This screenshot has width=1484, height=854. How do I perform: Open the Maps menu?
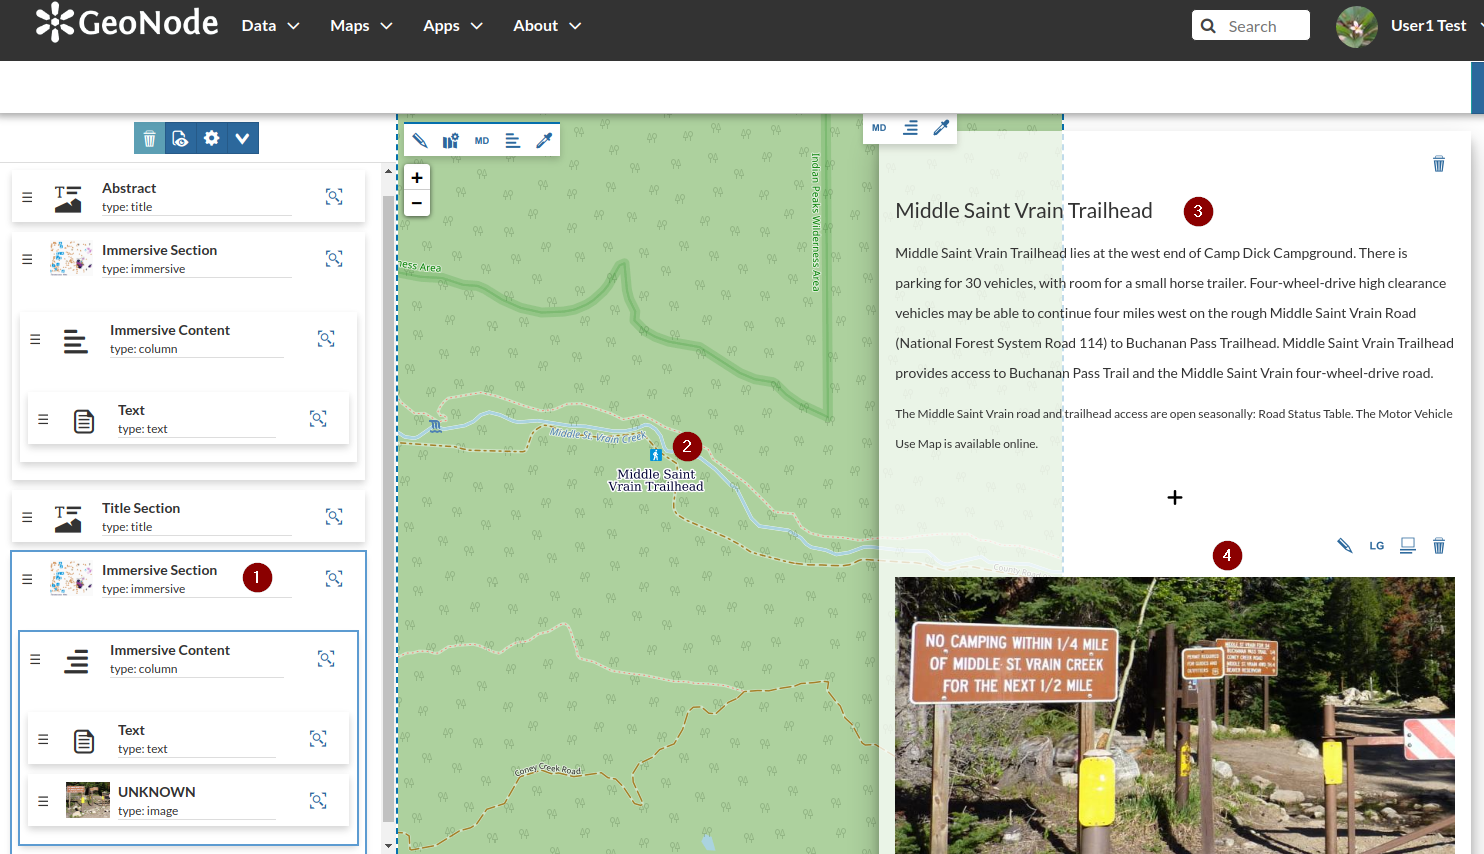click(361, 26)
